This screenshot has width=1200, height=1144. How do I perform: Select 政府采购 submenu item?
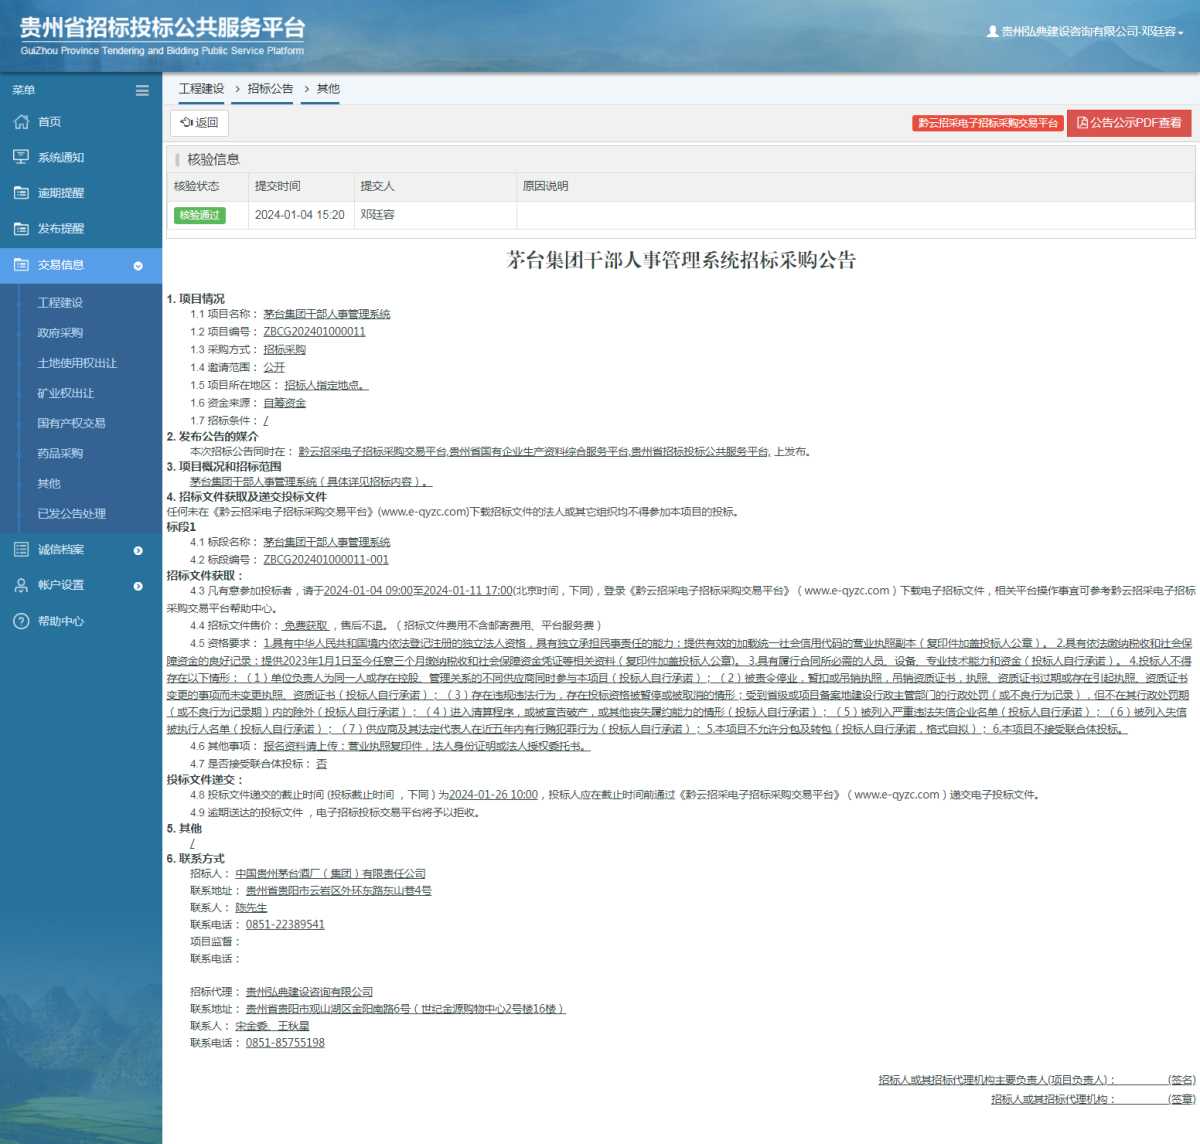(60, 333)
